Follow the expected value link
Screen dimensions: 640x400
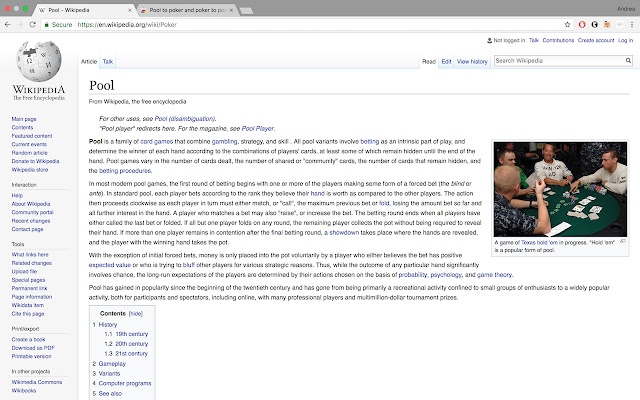[x=110, y=265]
